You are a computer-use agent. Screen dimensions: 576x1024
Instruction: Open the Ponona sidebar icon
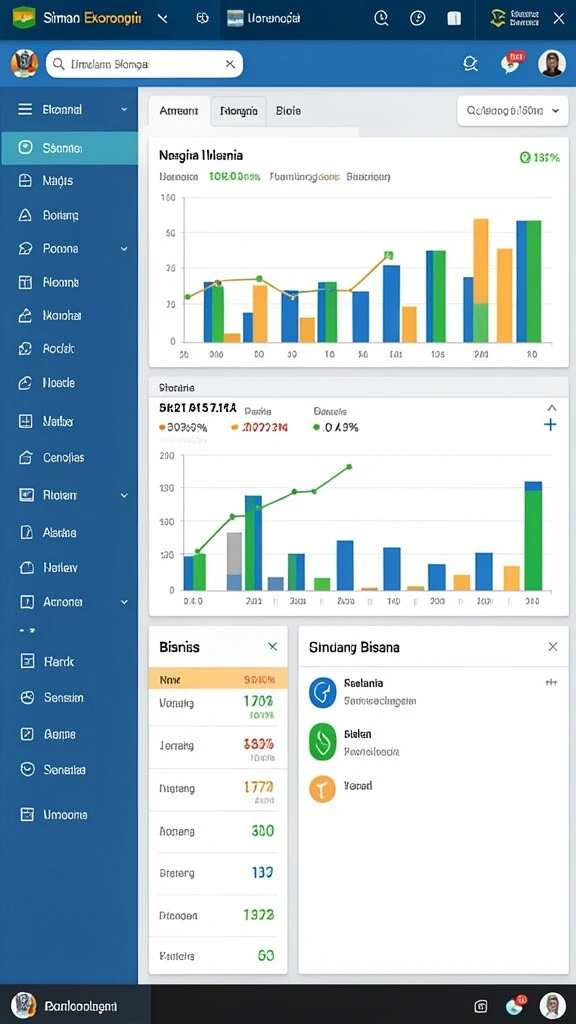point(25,249)
